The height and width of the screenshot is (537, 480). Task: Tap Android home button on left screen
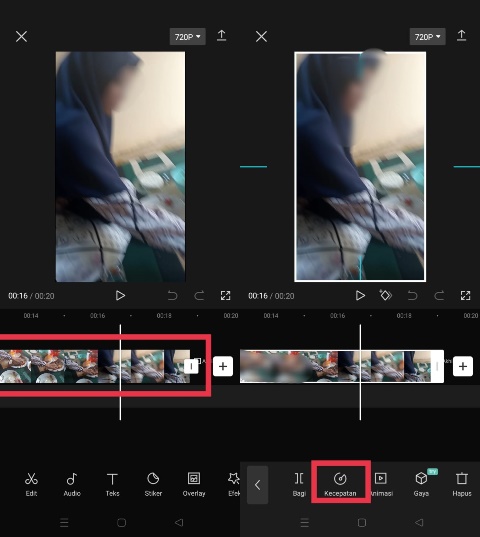122,523
